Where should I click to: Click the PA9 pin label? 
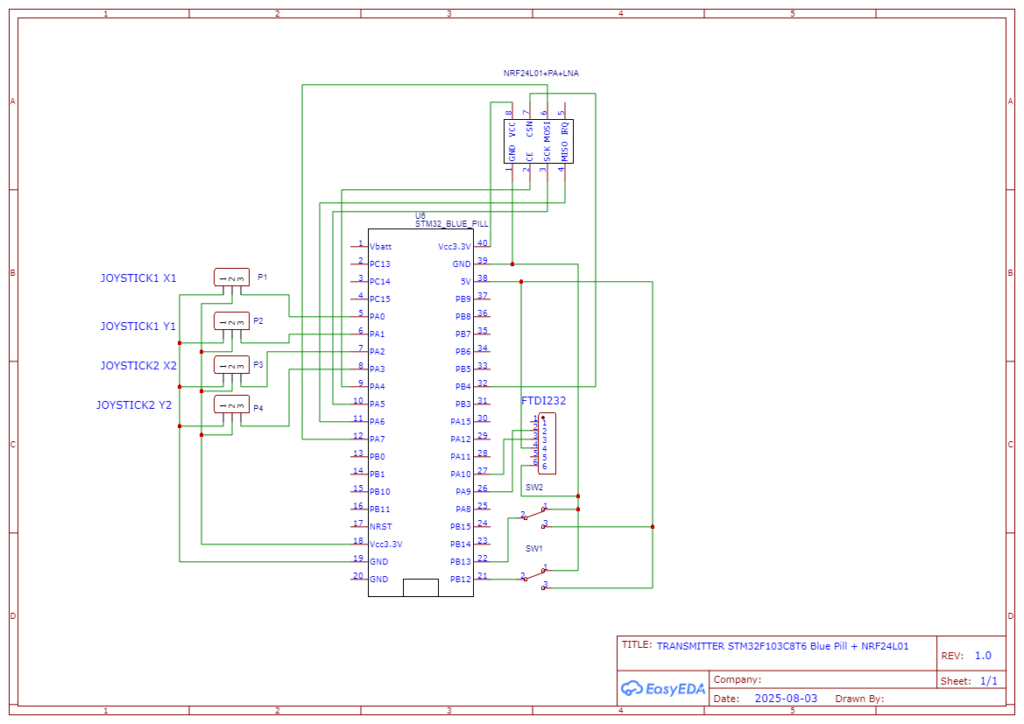coord(463,492)
